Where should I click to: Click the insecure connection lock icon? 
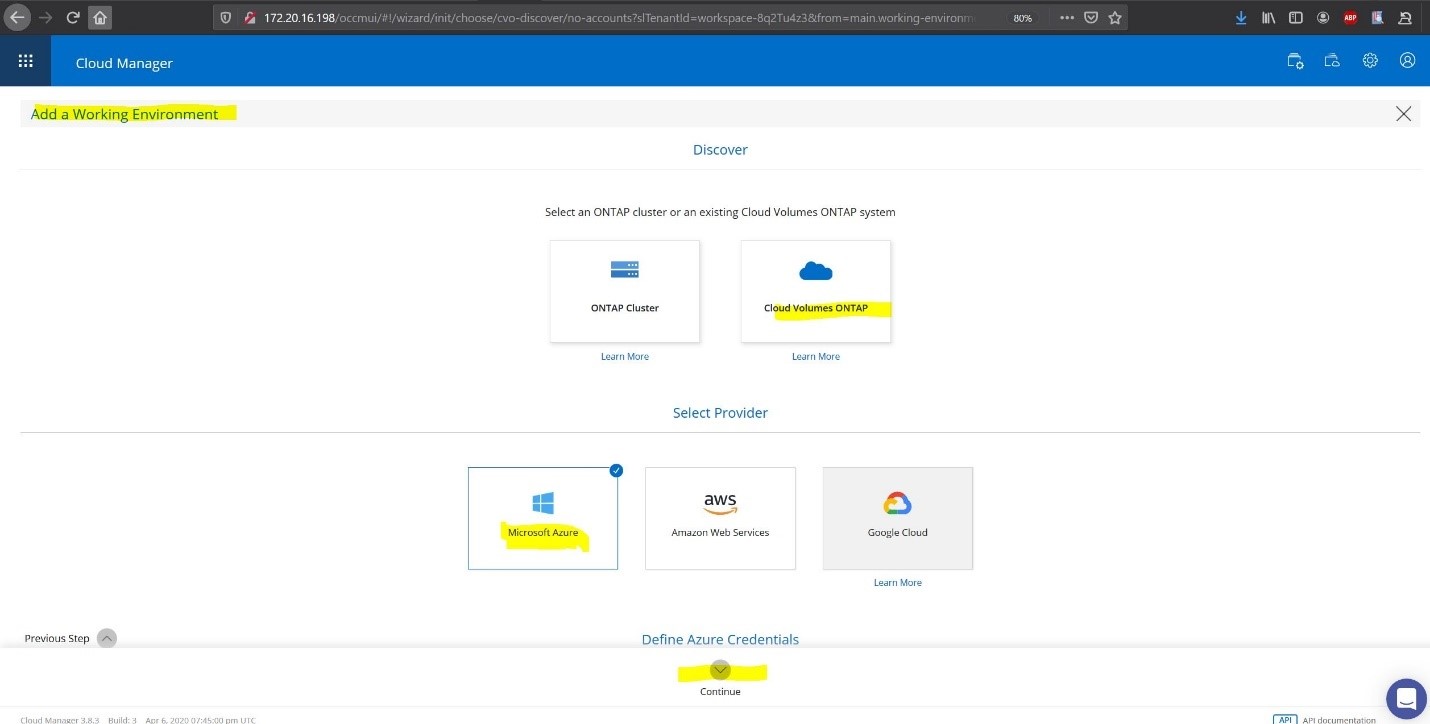(251, 18)
